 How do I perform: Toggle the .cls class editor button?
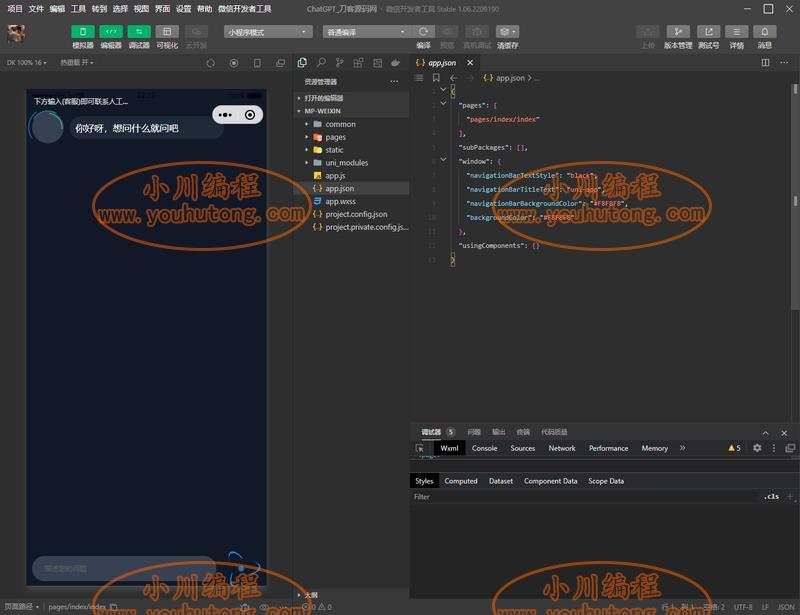[771, 496]
